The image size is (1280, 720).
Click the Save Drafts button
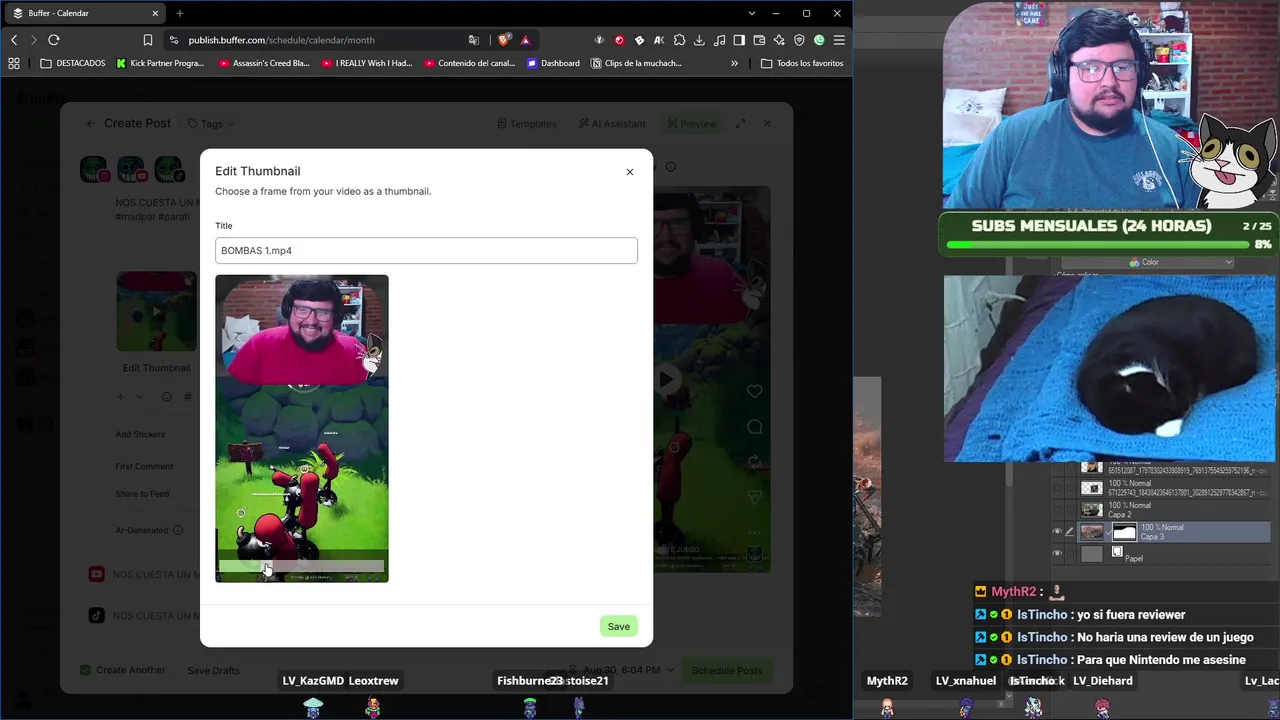click(213, 670)
